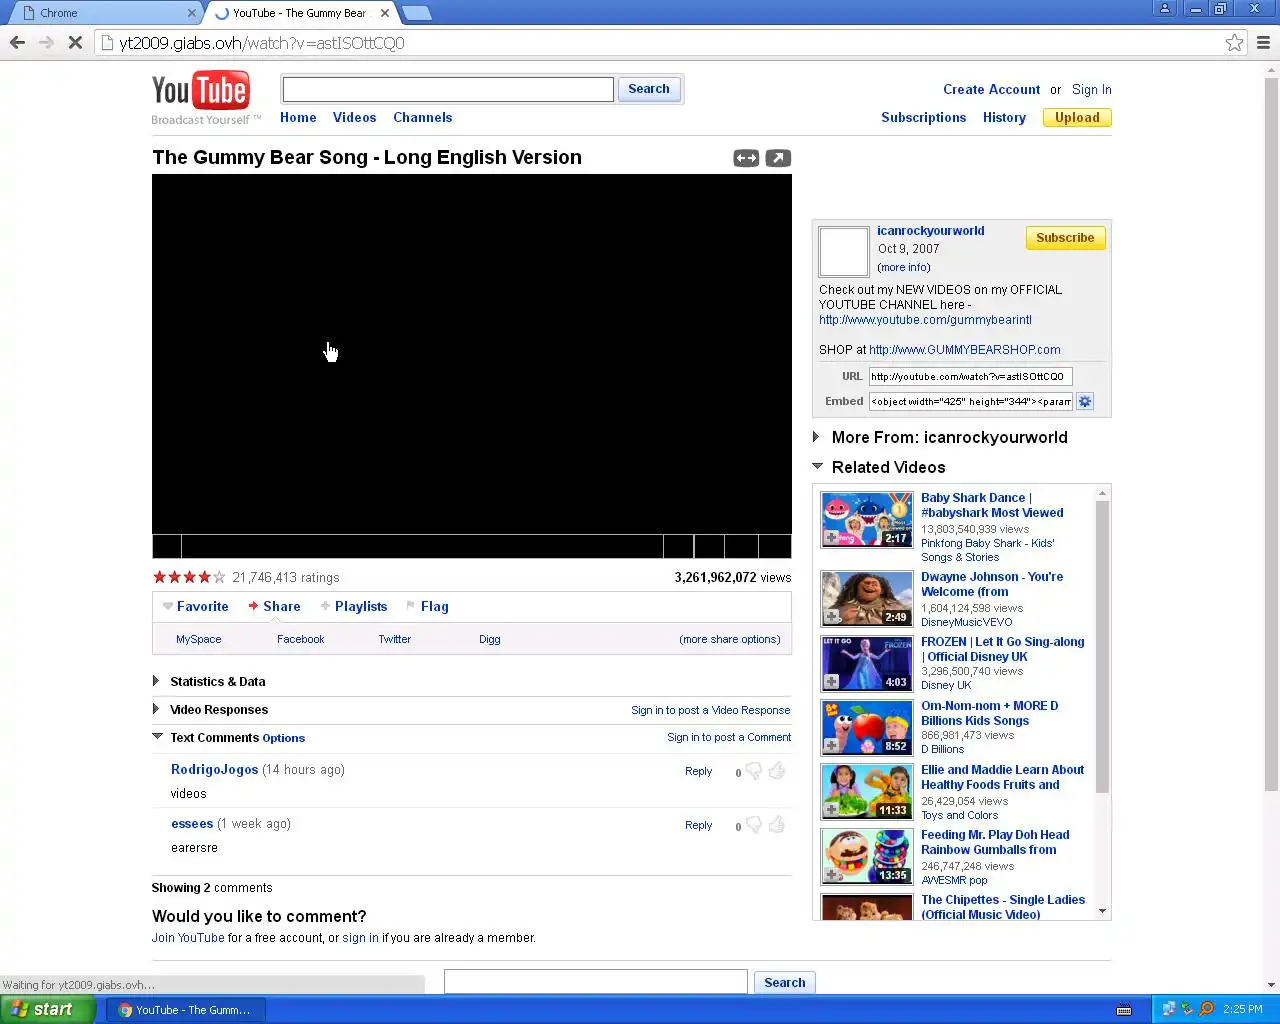Click the embed customize gear icon
This screenshot has width=1280, height=1024.
[1085, 401]
